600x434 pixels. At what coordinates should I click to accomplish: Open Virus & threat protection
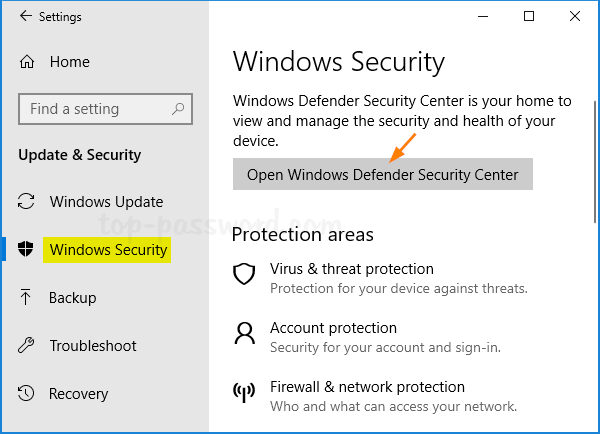[352, 269]
